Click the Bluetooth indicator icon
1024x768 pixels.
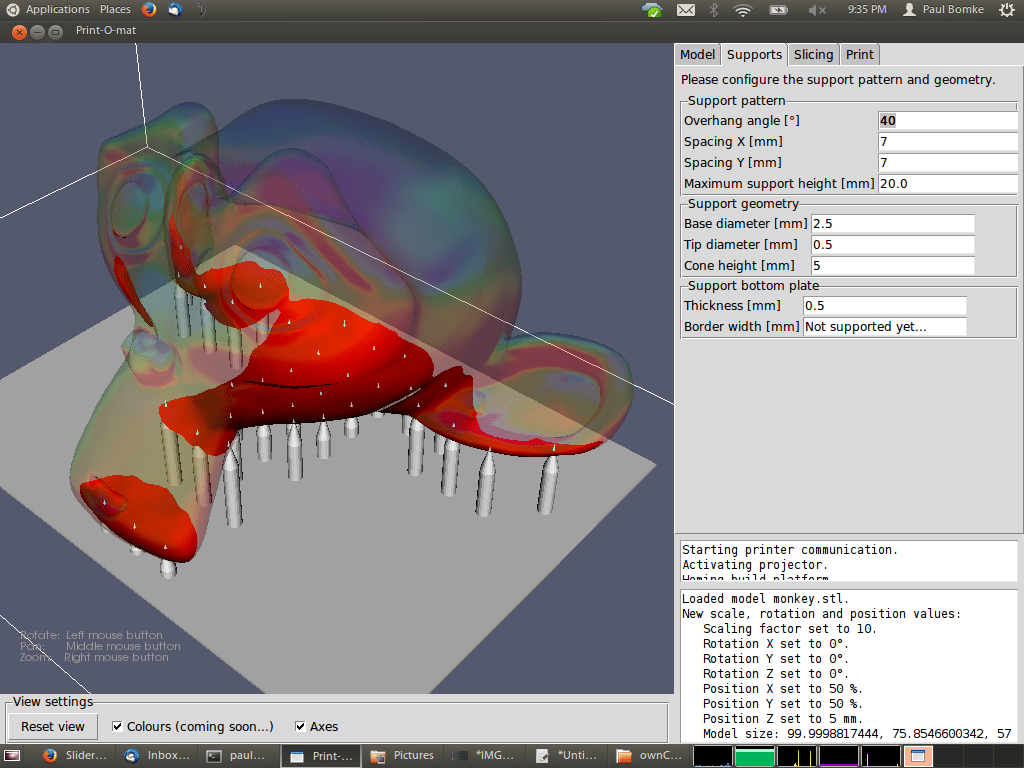[714, 10]
